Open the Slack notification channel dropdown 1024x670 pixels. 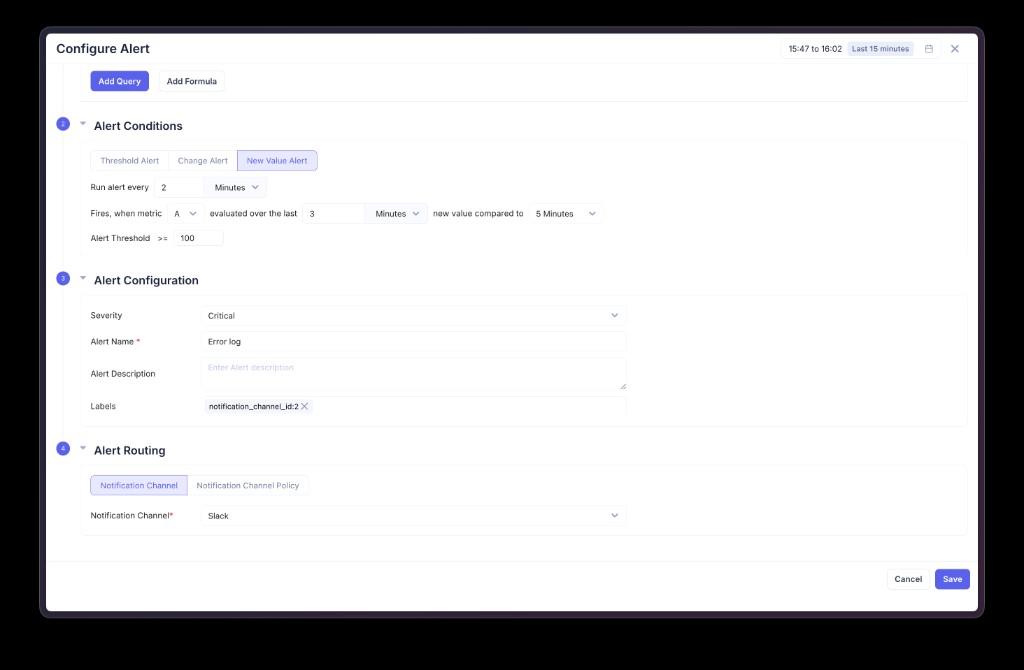click(413, 516)
